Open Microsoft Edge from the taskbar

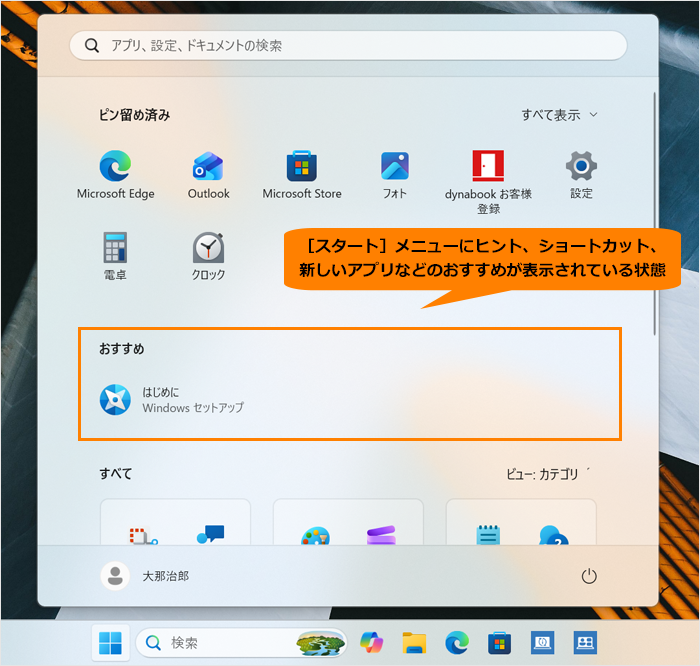(457, 643)
